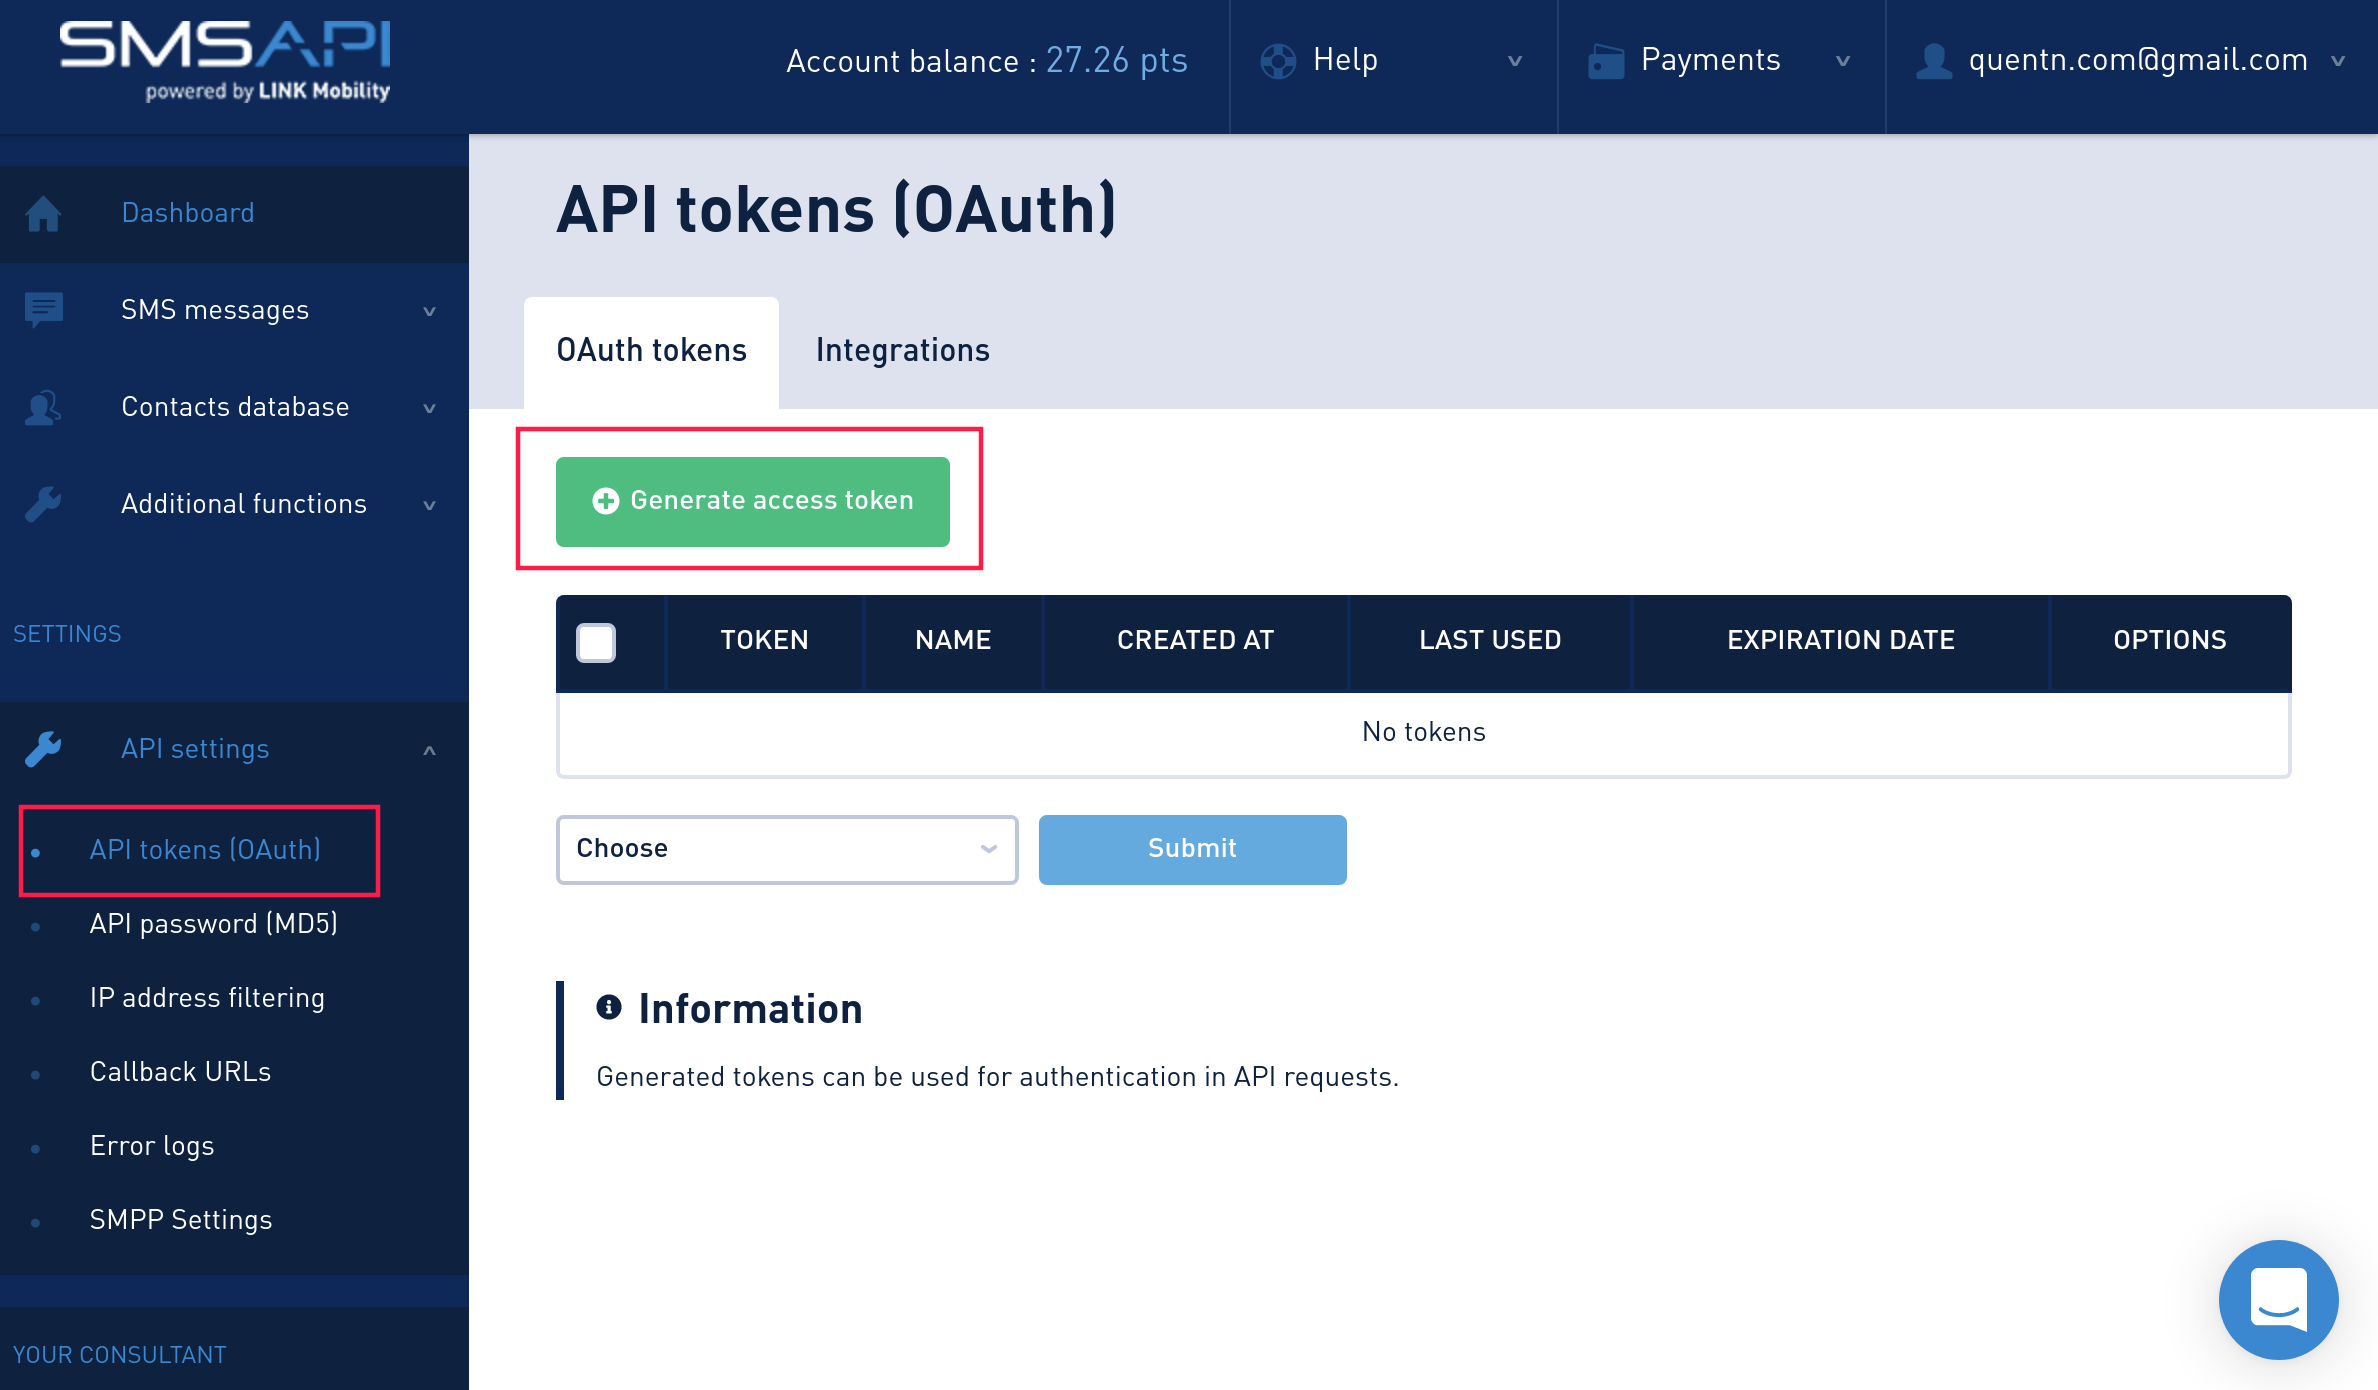The image size is (2378, 1390).
Task: Open the account email dropdown menu
Action: pos(2137,61)
